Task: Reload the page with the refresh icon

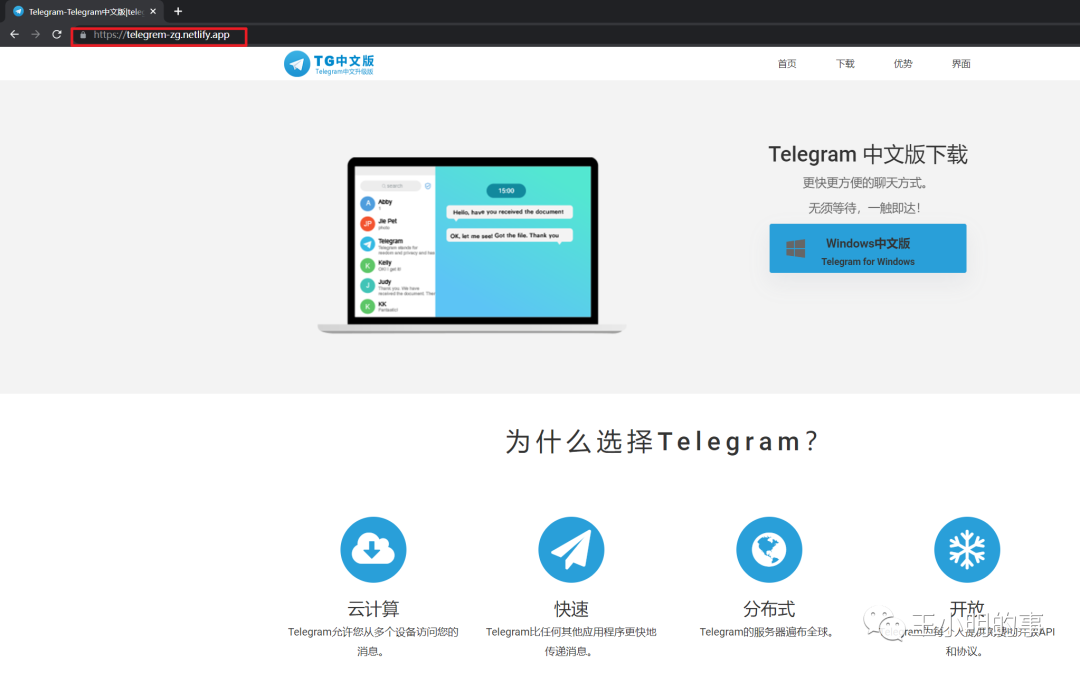Action: point(56,34)
